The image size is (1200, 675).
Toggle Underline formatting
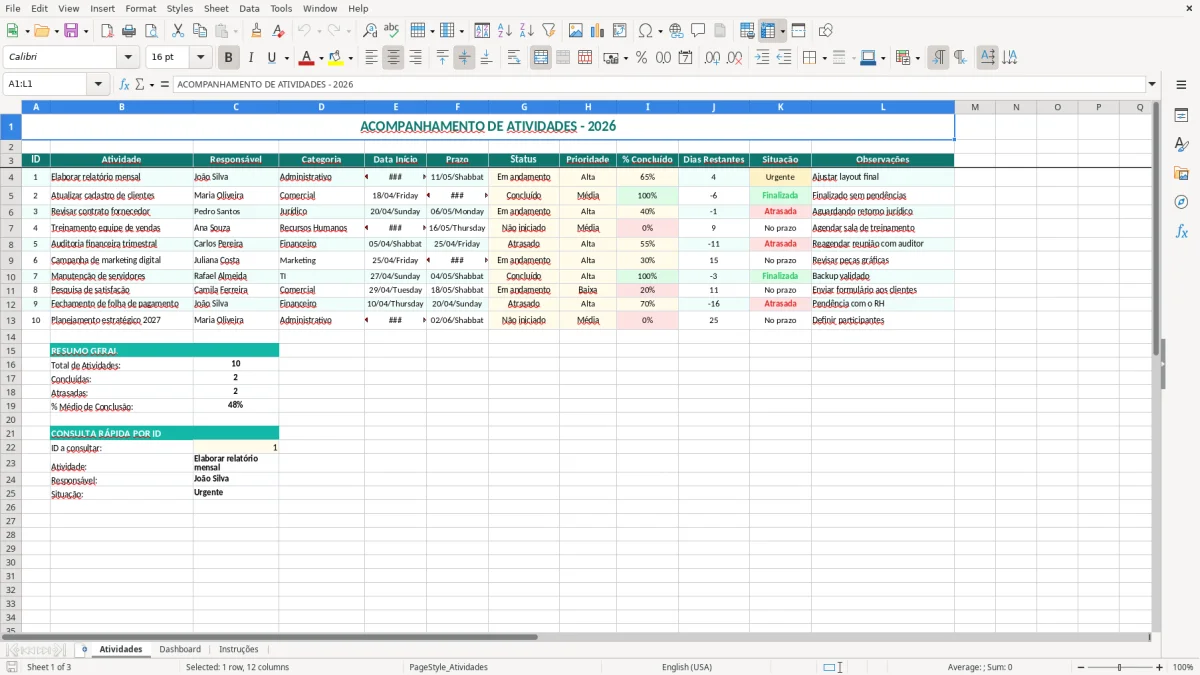pyautogui.click(x=271, y=58)
